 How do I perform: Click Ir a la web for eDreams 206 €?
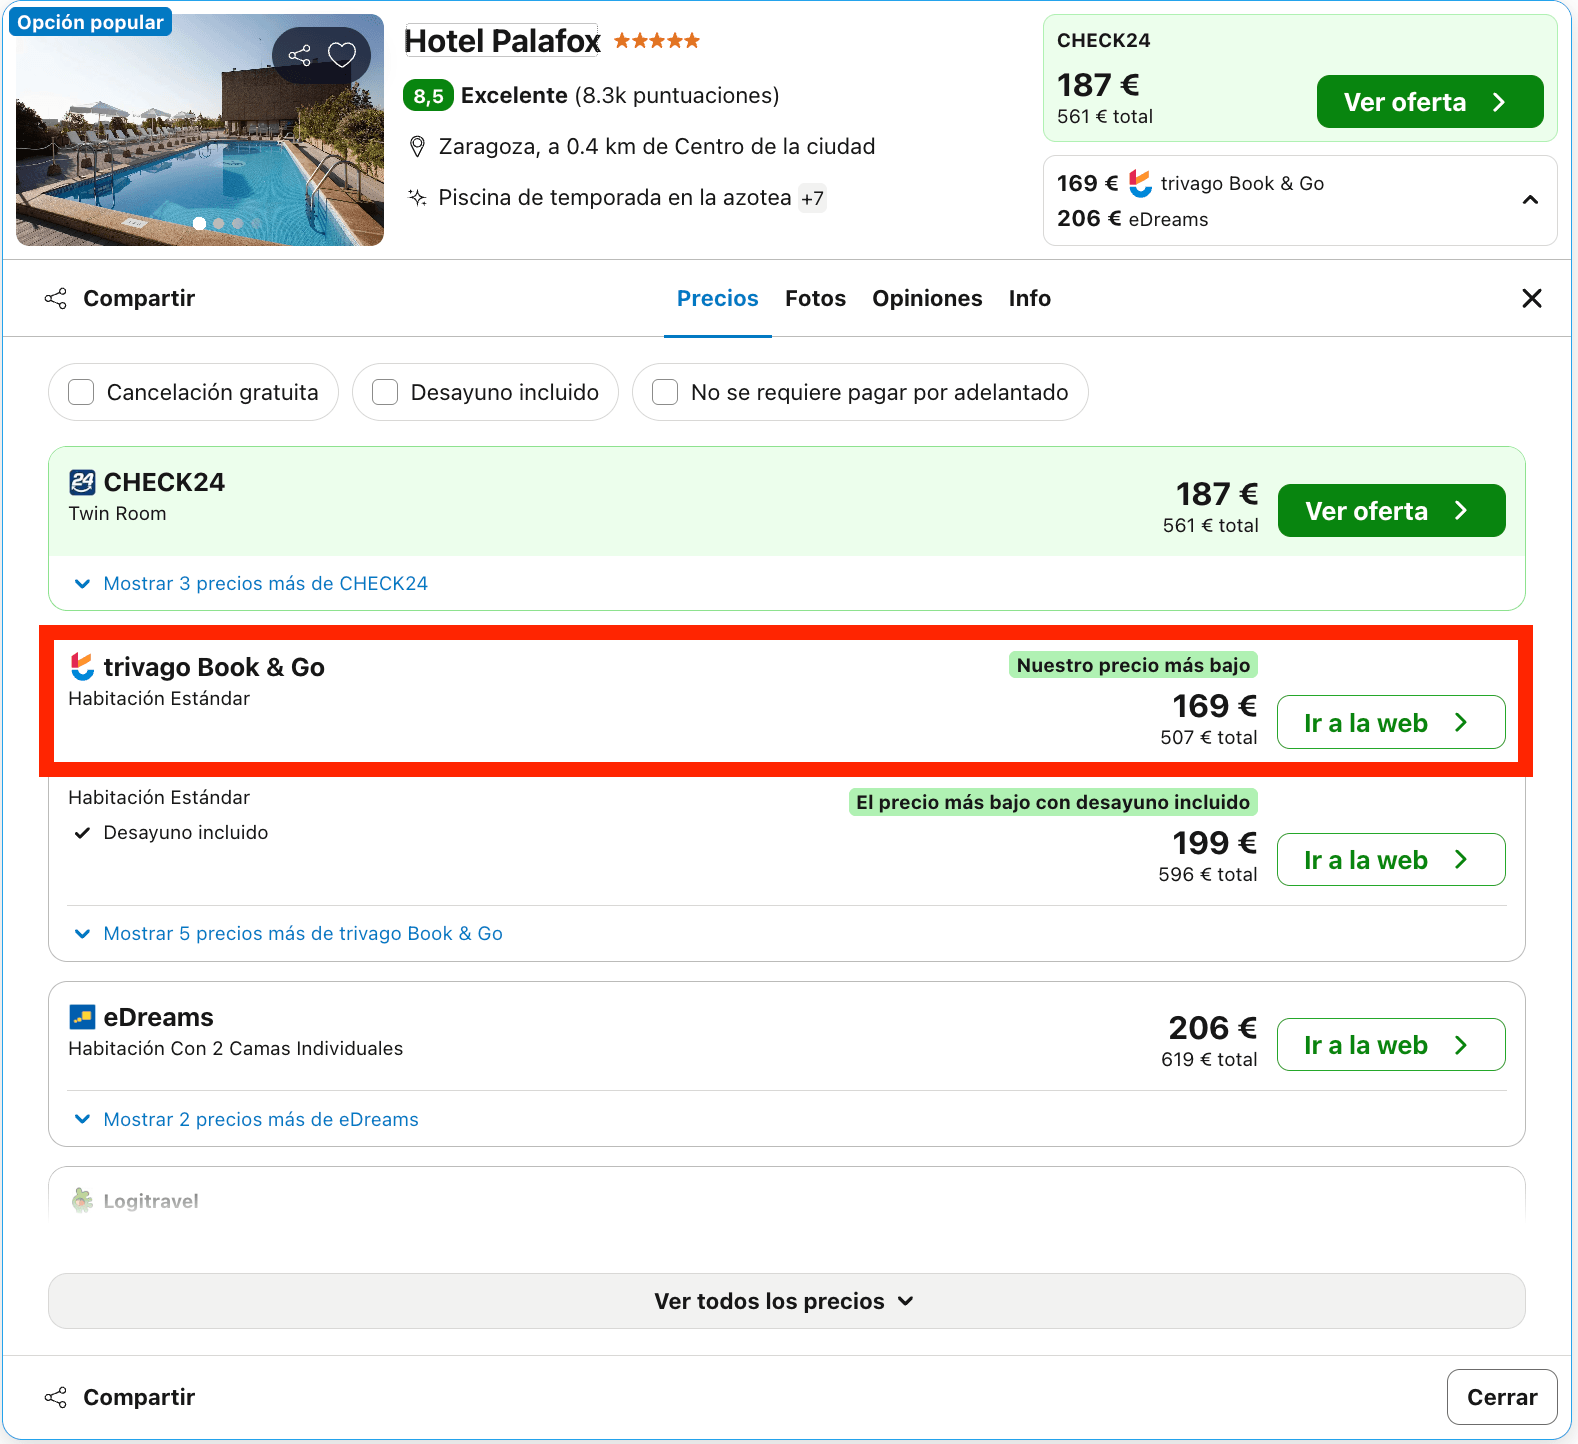coord(1391,1044)
